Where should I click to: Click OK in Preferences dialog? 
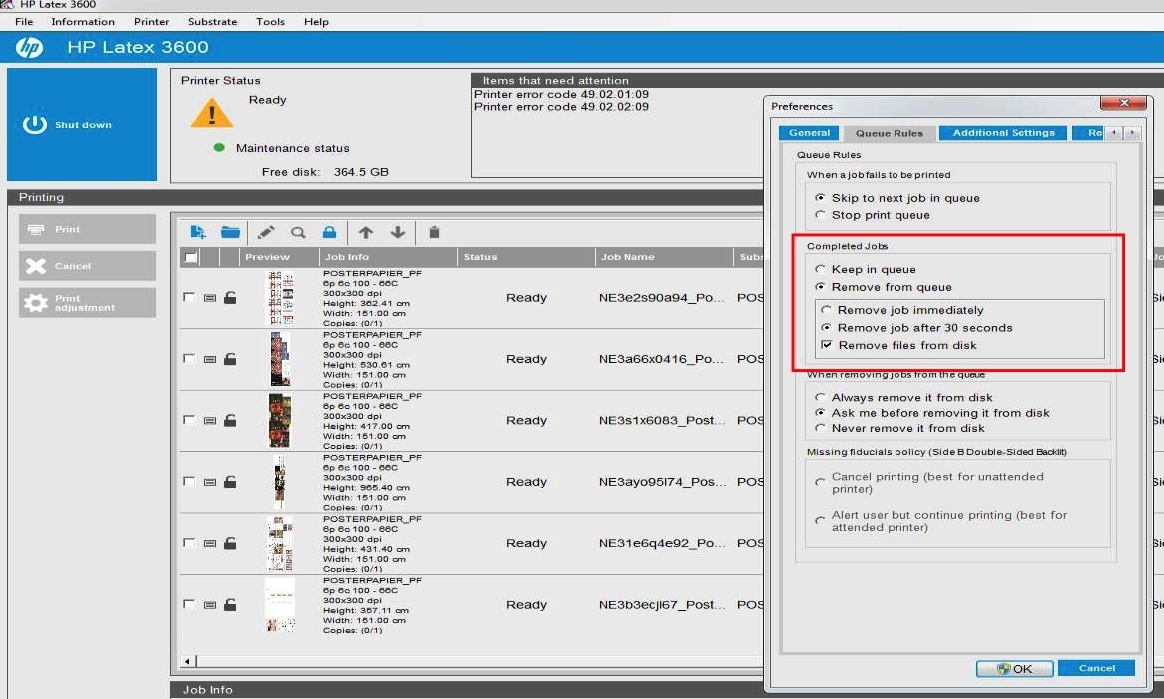[1014, 669]
